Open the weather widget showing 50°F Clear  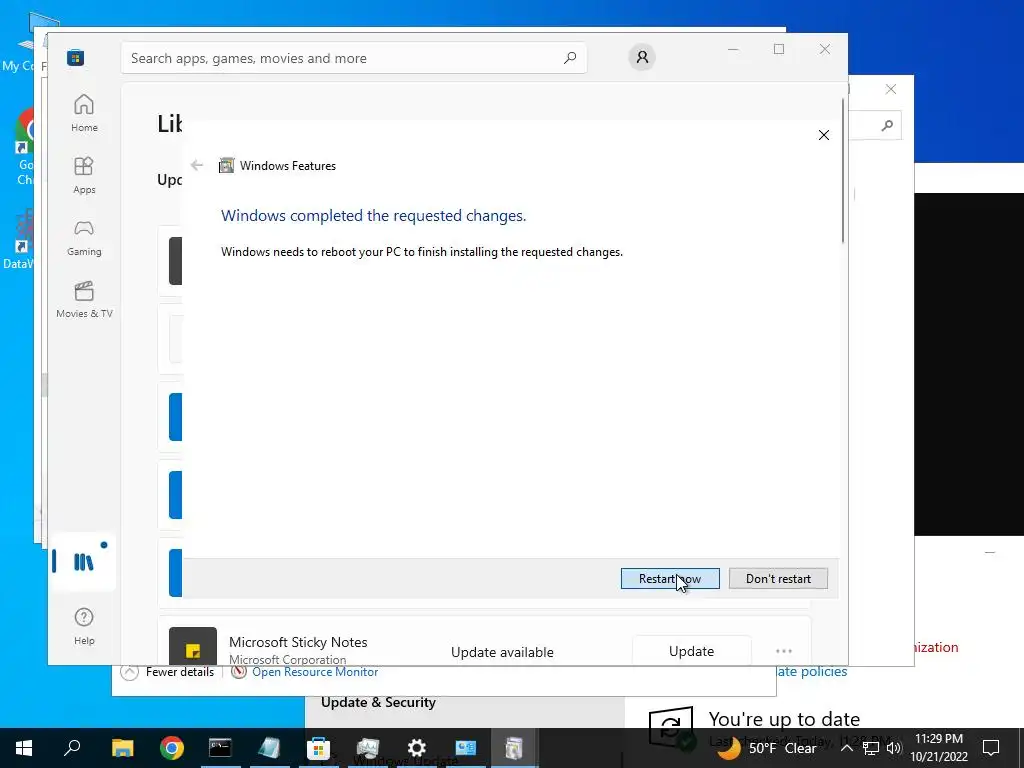[767, 748]
